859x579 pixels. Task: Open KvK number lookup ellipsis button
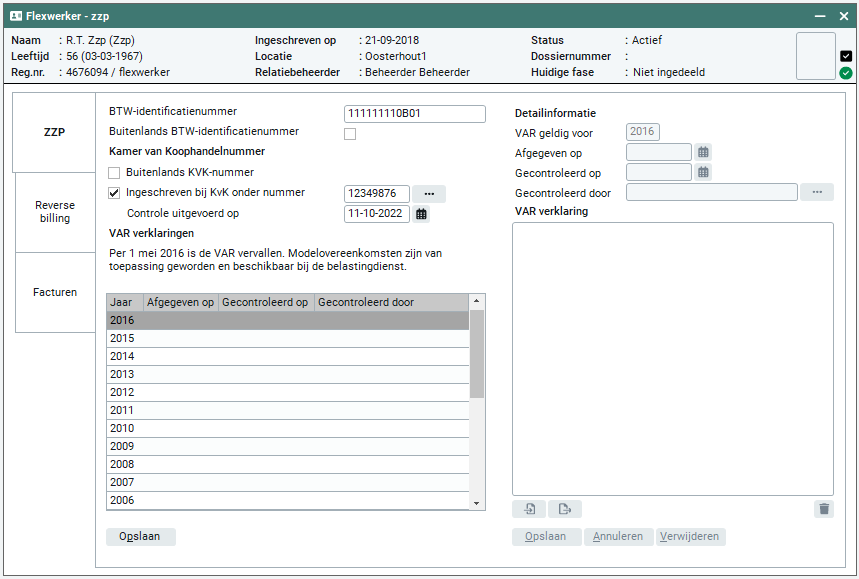tap(428, 194)
